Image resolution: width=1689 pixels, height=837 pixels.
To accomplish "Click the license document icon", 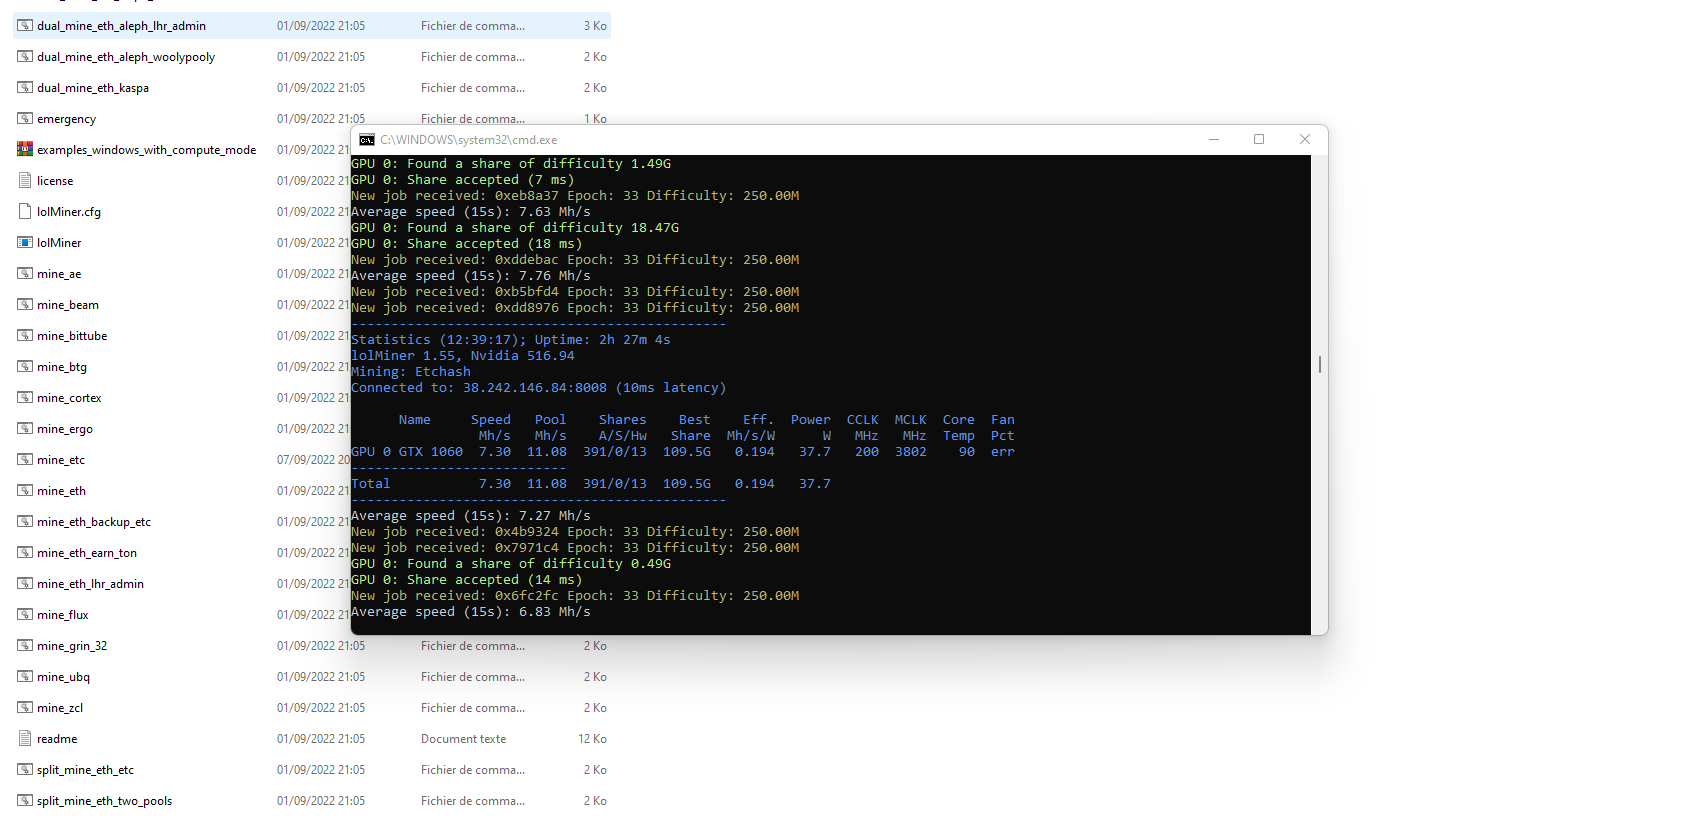I will 25,181.
